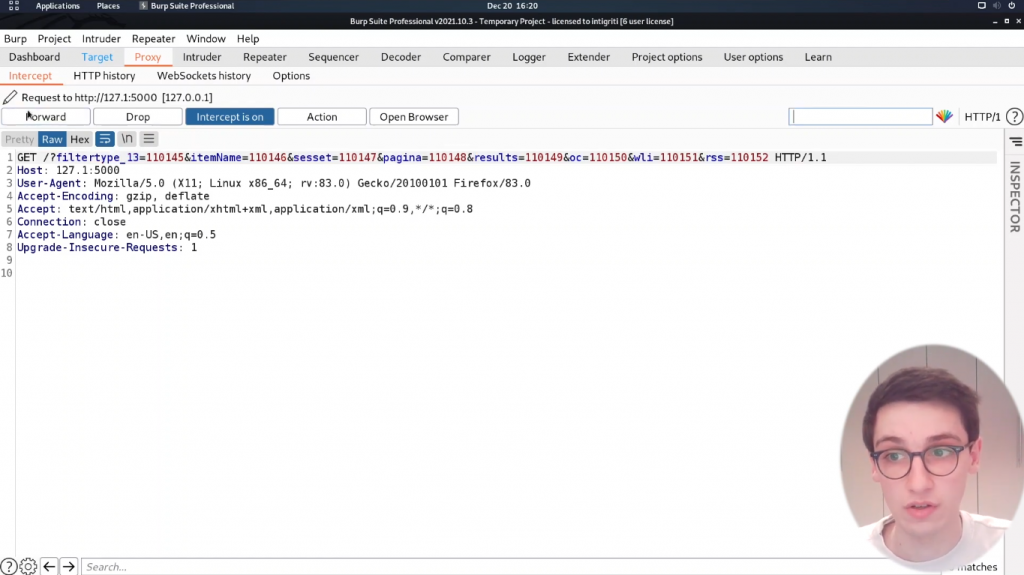
Task: Turn off the Intercept is on toggle
Action: point(230,117)
